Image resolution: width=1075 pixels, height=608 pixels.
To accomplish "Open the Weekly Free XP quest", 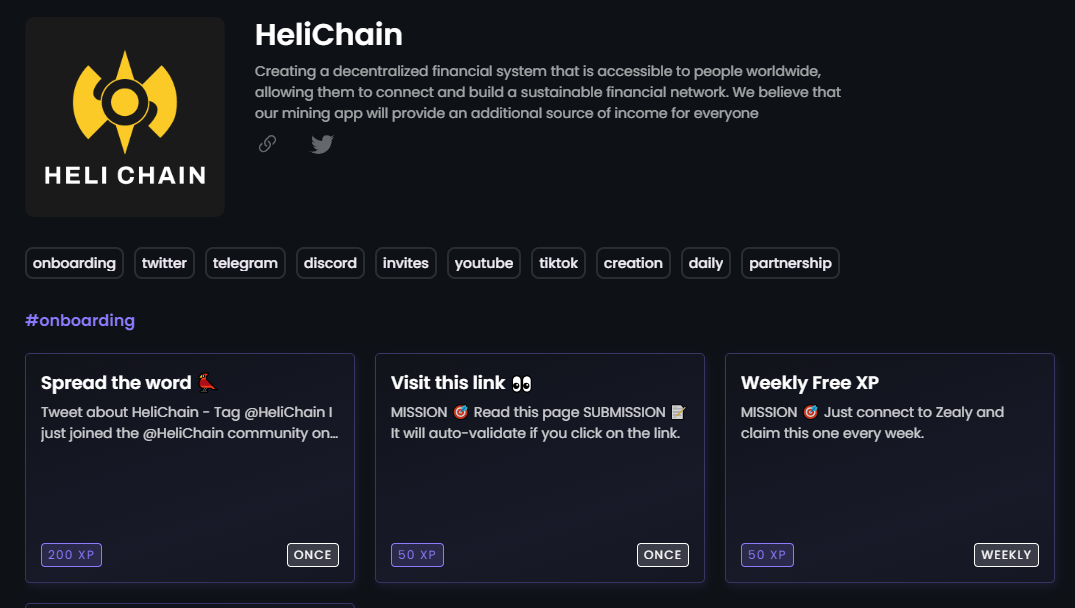I will coord(890,467).
